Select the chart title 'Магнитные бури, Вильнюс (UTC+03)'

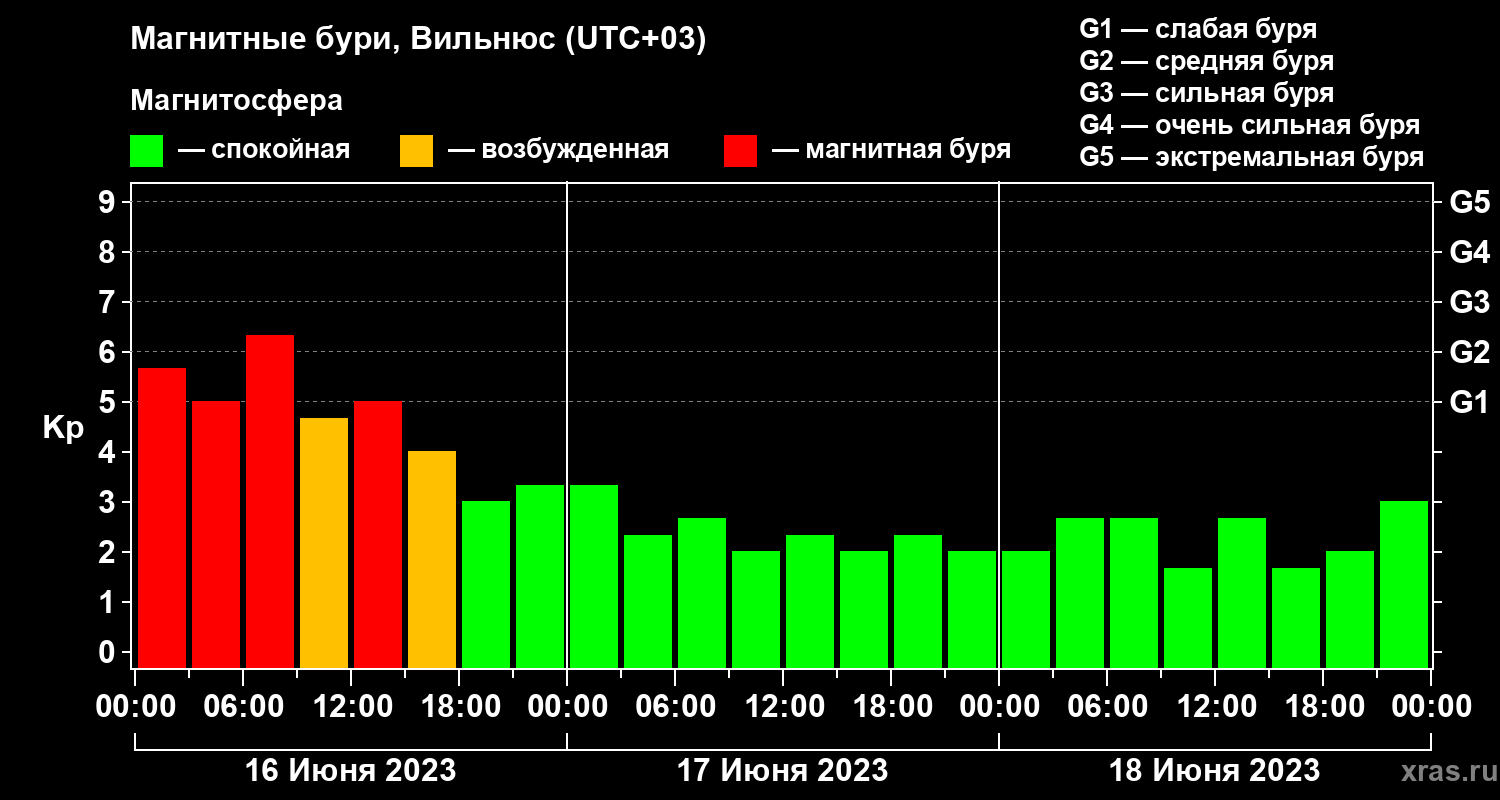point(418,40)
